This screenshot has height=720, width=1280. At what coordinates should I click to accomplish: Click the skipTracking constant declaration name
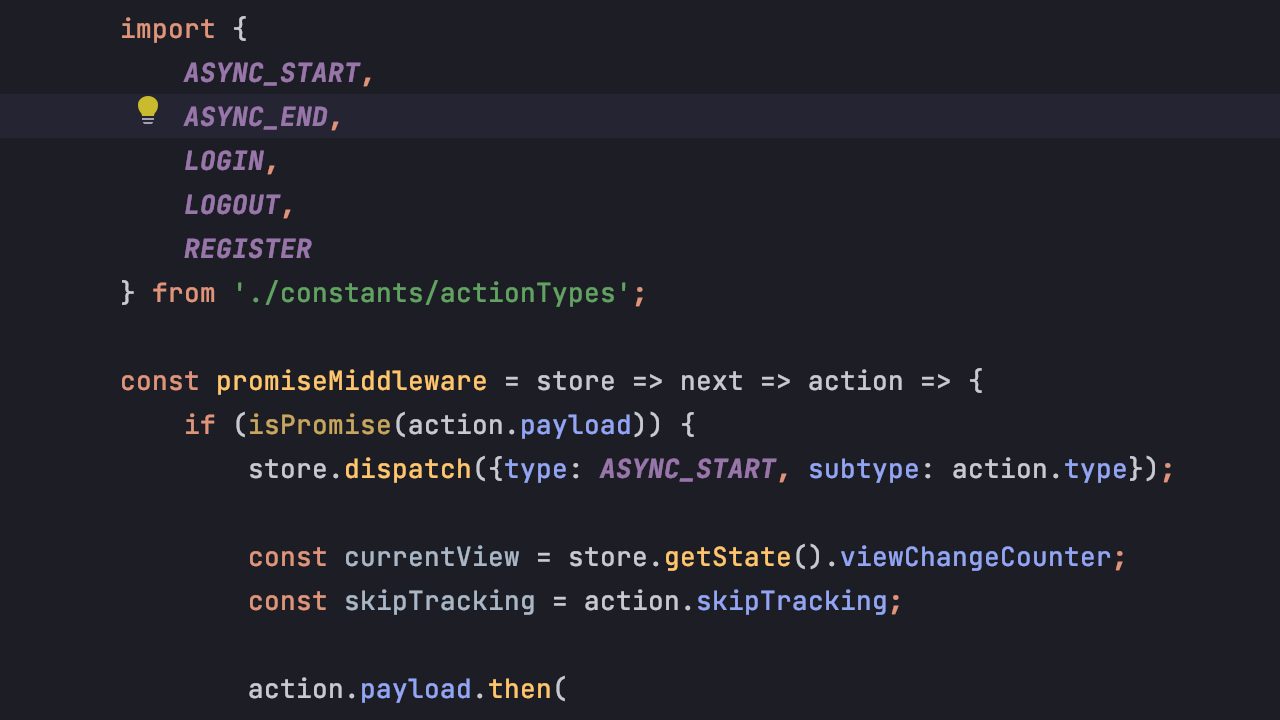pyautogui.click(x=440, y=601)
